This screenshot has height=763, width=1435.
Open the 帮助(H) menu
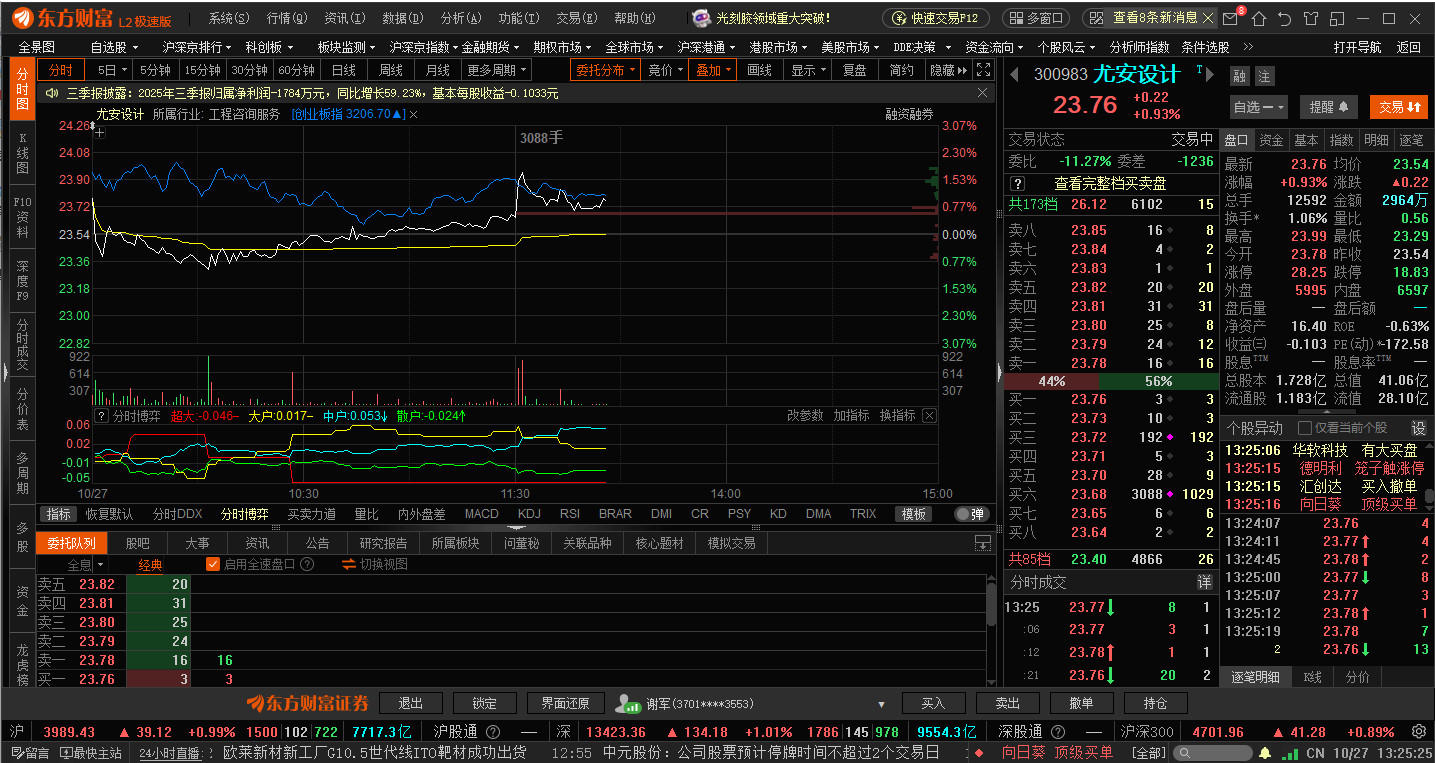click(x=634, y=18)
